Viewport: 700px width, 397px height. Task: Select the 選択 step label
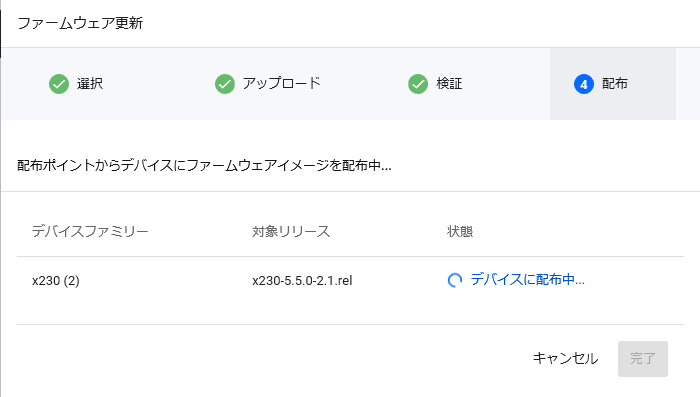point(90,84)
